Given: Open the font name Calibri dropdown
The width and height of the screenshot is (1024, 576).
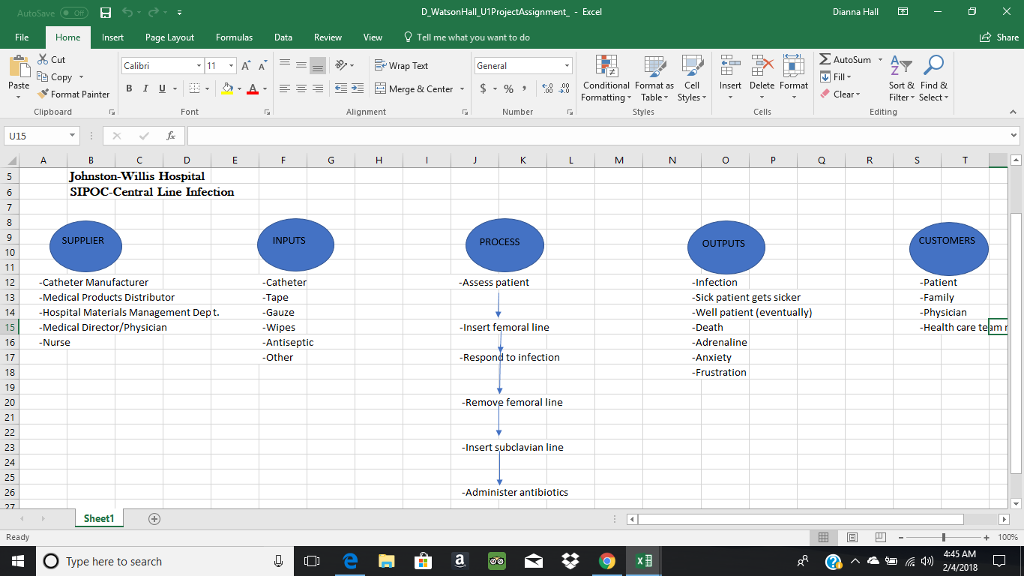Looking at the screenshot, I should click(199, 66).
